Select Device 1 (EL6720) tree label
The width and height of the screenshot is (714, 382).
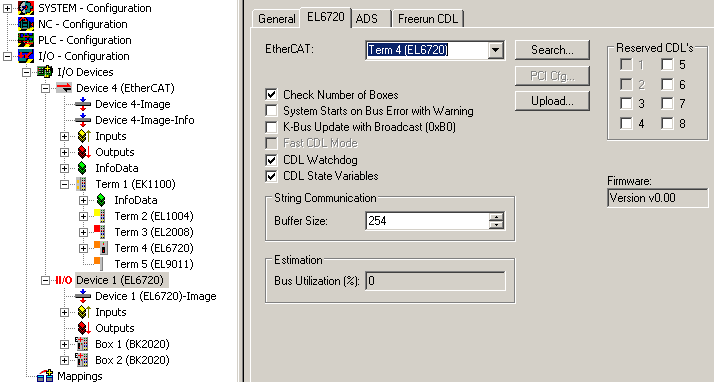[120, 280]
